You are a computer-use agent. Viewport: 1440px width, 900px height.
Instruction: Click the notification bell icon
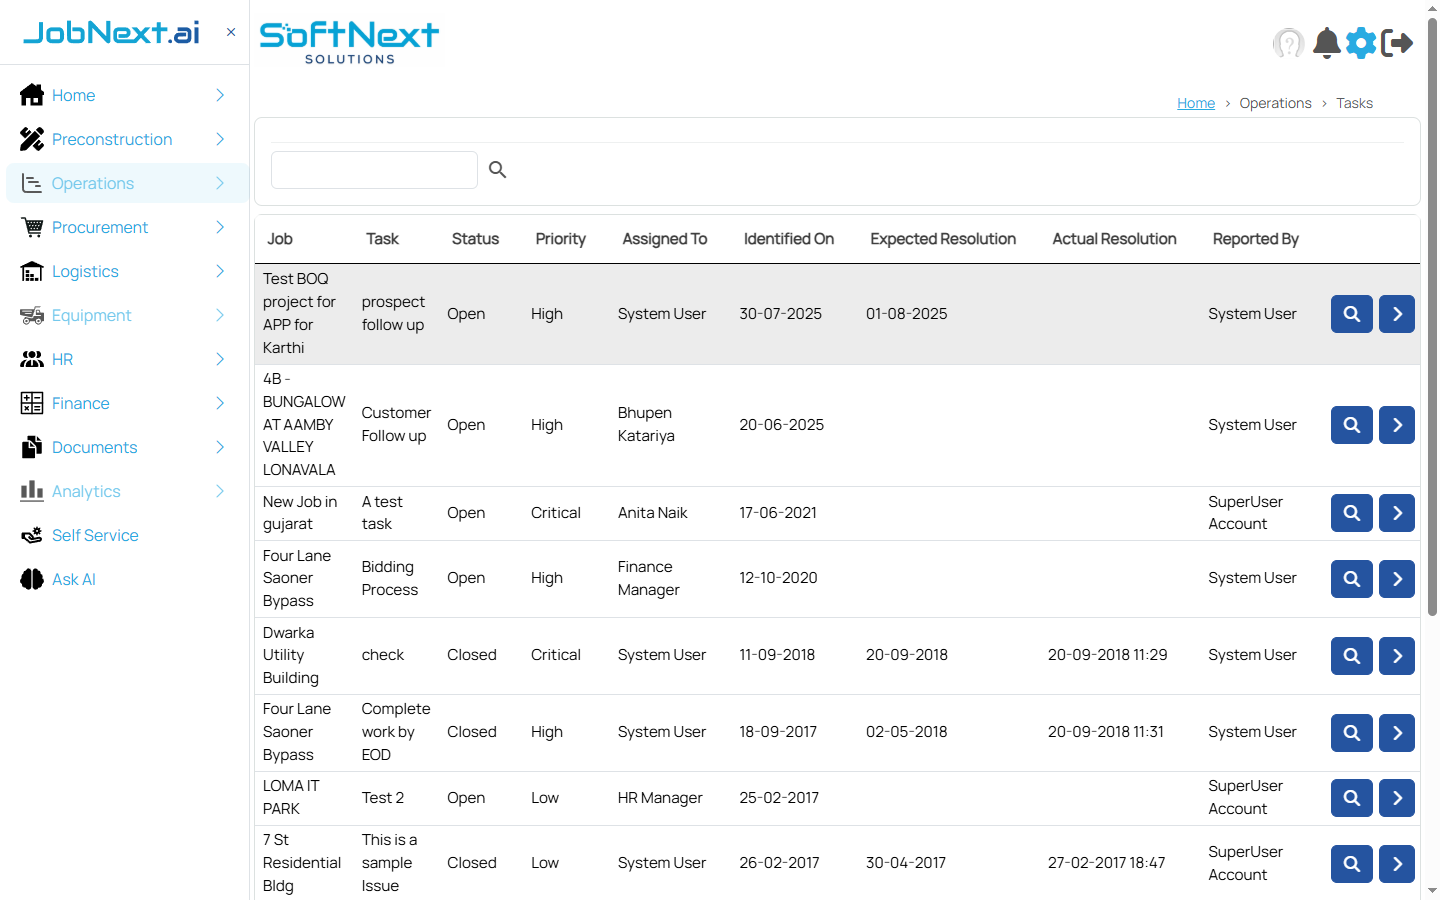(x=1326, y=43)
